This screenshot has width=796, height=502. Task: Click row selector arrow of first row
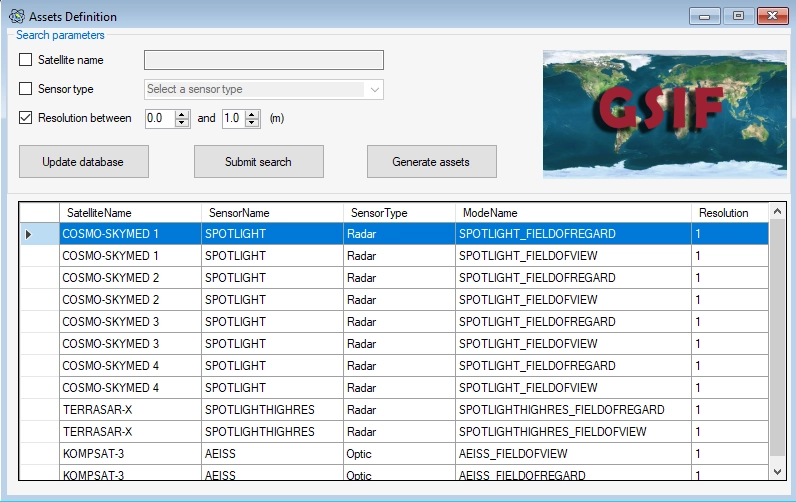[x=40, y=234]
